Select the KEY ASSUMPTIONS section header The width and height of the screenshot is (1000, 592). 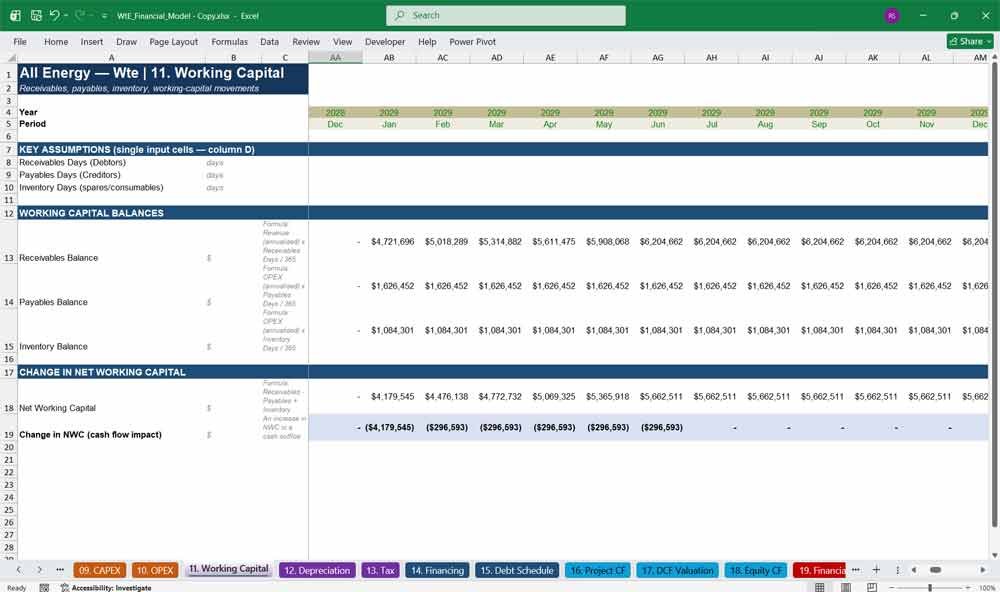coord(136,149)
